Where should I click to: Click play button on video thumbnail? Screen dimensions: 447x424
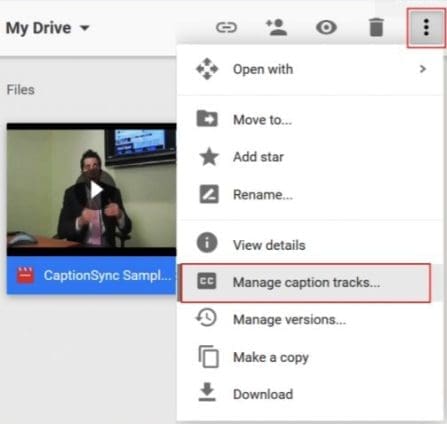(96, 190)
